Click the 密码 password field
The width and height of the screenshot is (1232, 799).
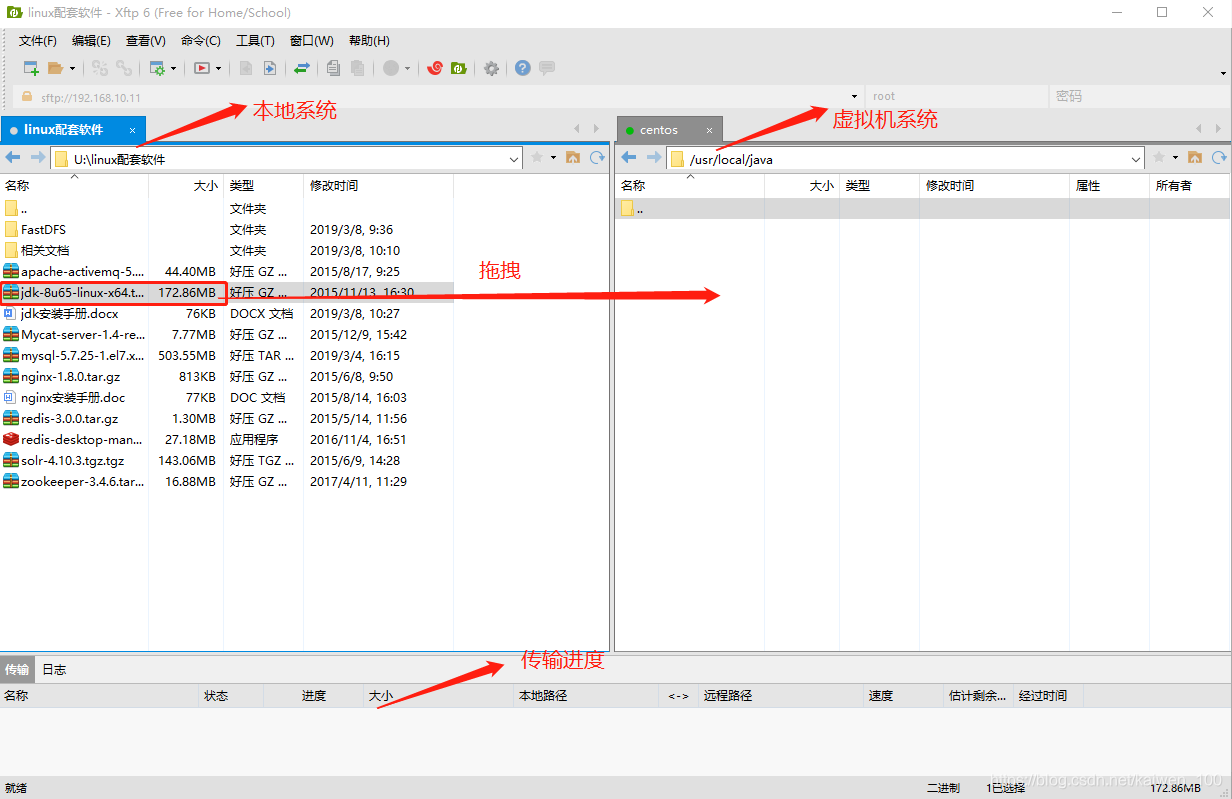tap(1138, 97)
